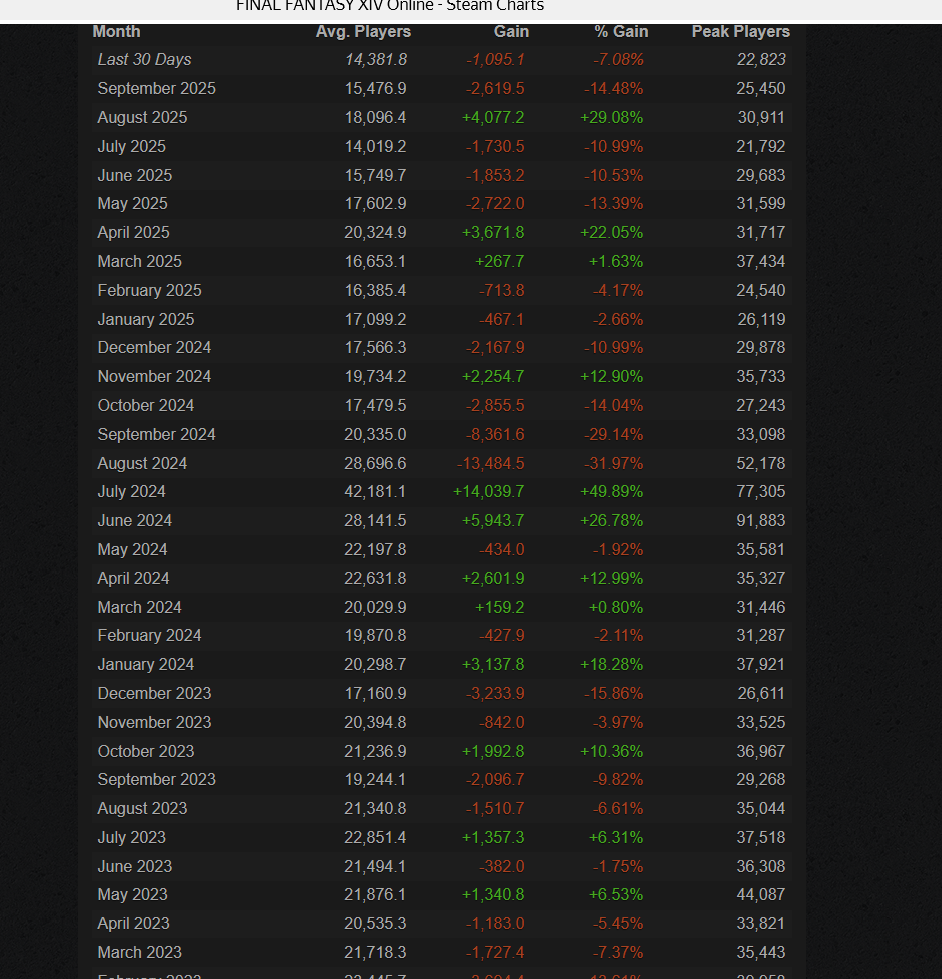Click October 2024 month cell

146,406
